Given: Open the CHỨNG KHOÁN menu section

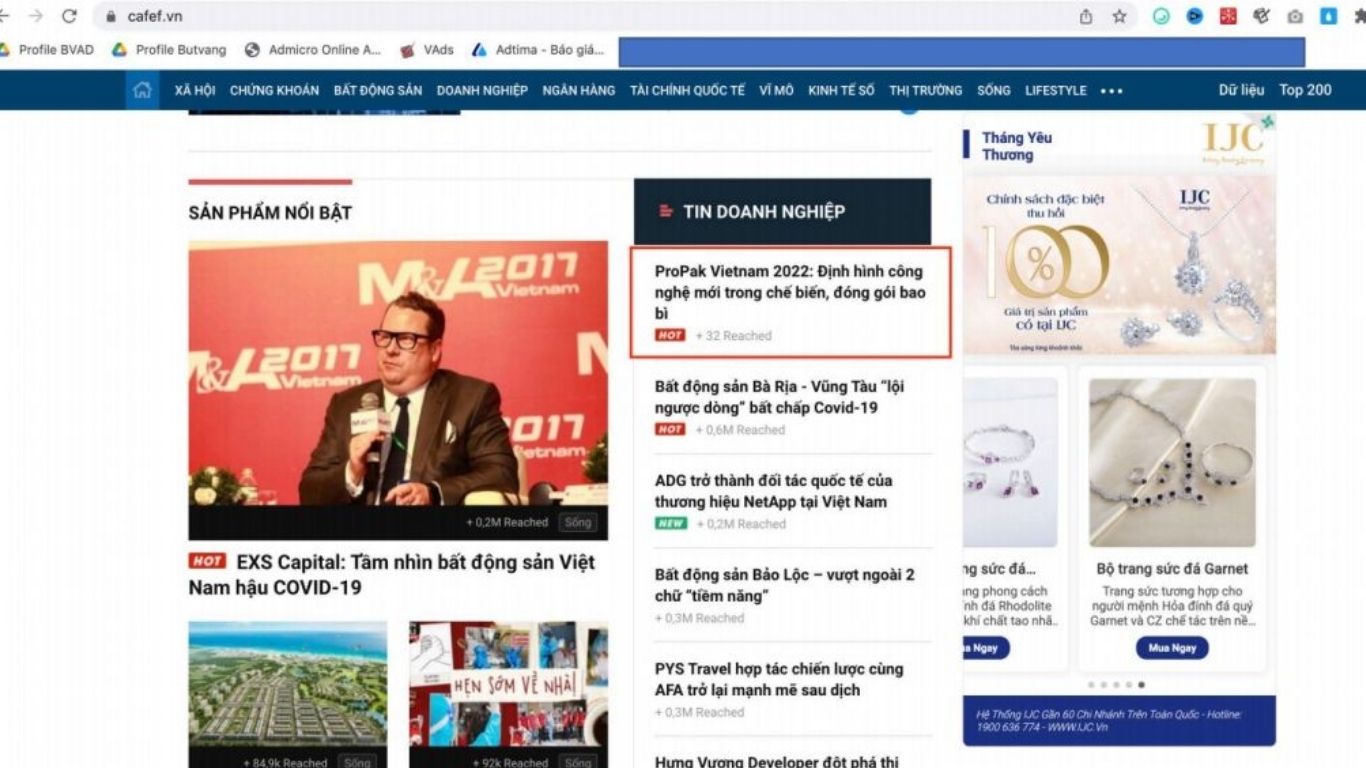Looking at the screenshot, I should click(274, 90).
